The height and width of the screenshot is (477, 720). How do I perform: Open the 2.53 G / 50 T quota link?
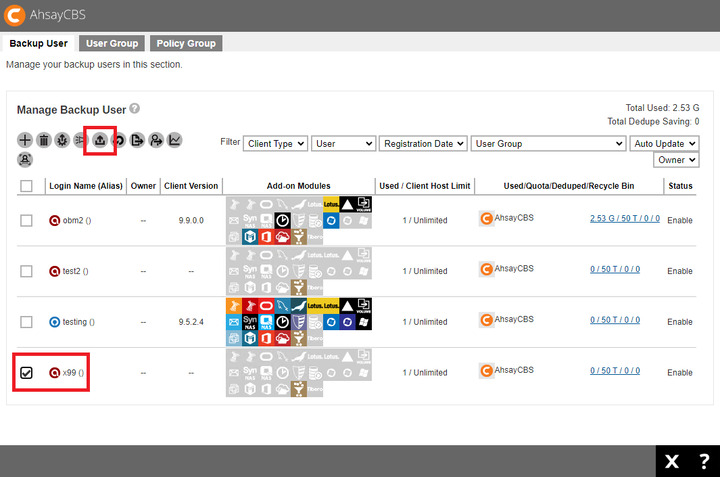click(624, 218)
